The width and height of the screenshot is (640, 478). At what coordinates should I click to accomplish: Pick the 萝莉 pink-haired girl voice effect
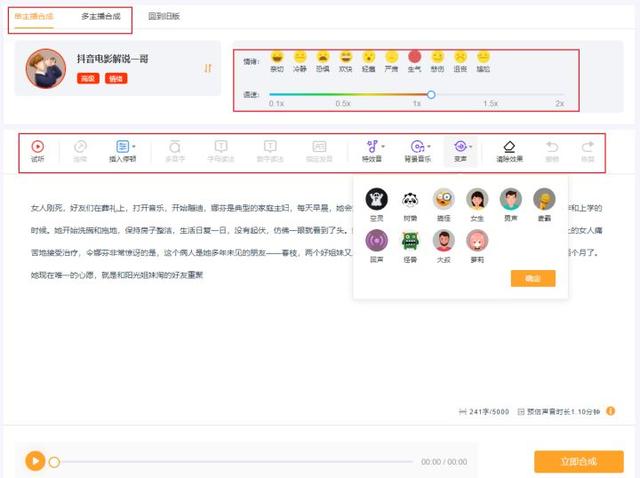[x=477, y=240]
